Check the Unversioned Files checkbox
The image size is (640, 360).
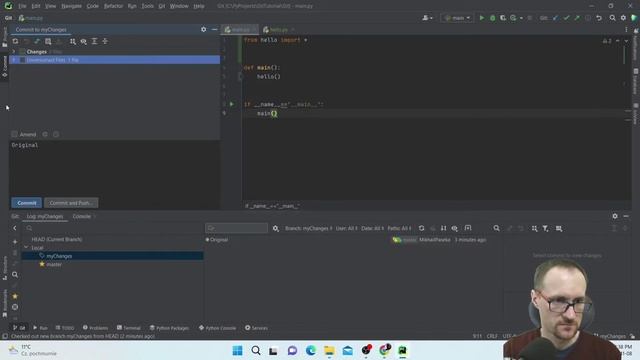coord(22,60)
